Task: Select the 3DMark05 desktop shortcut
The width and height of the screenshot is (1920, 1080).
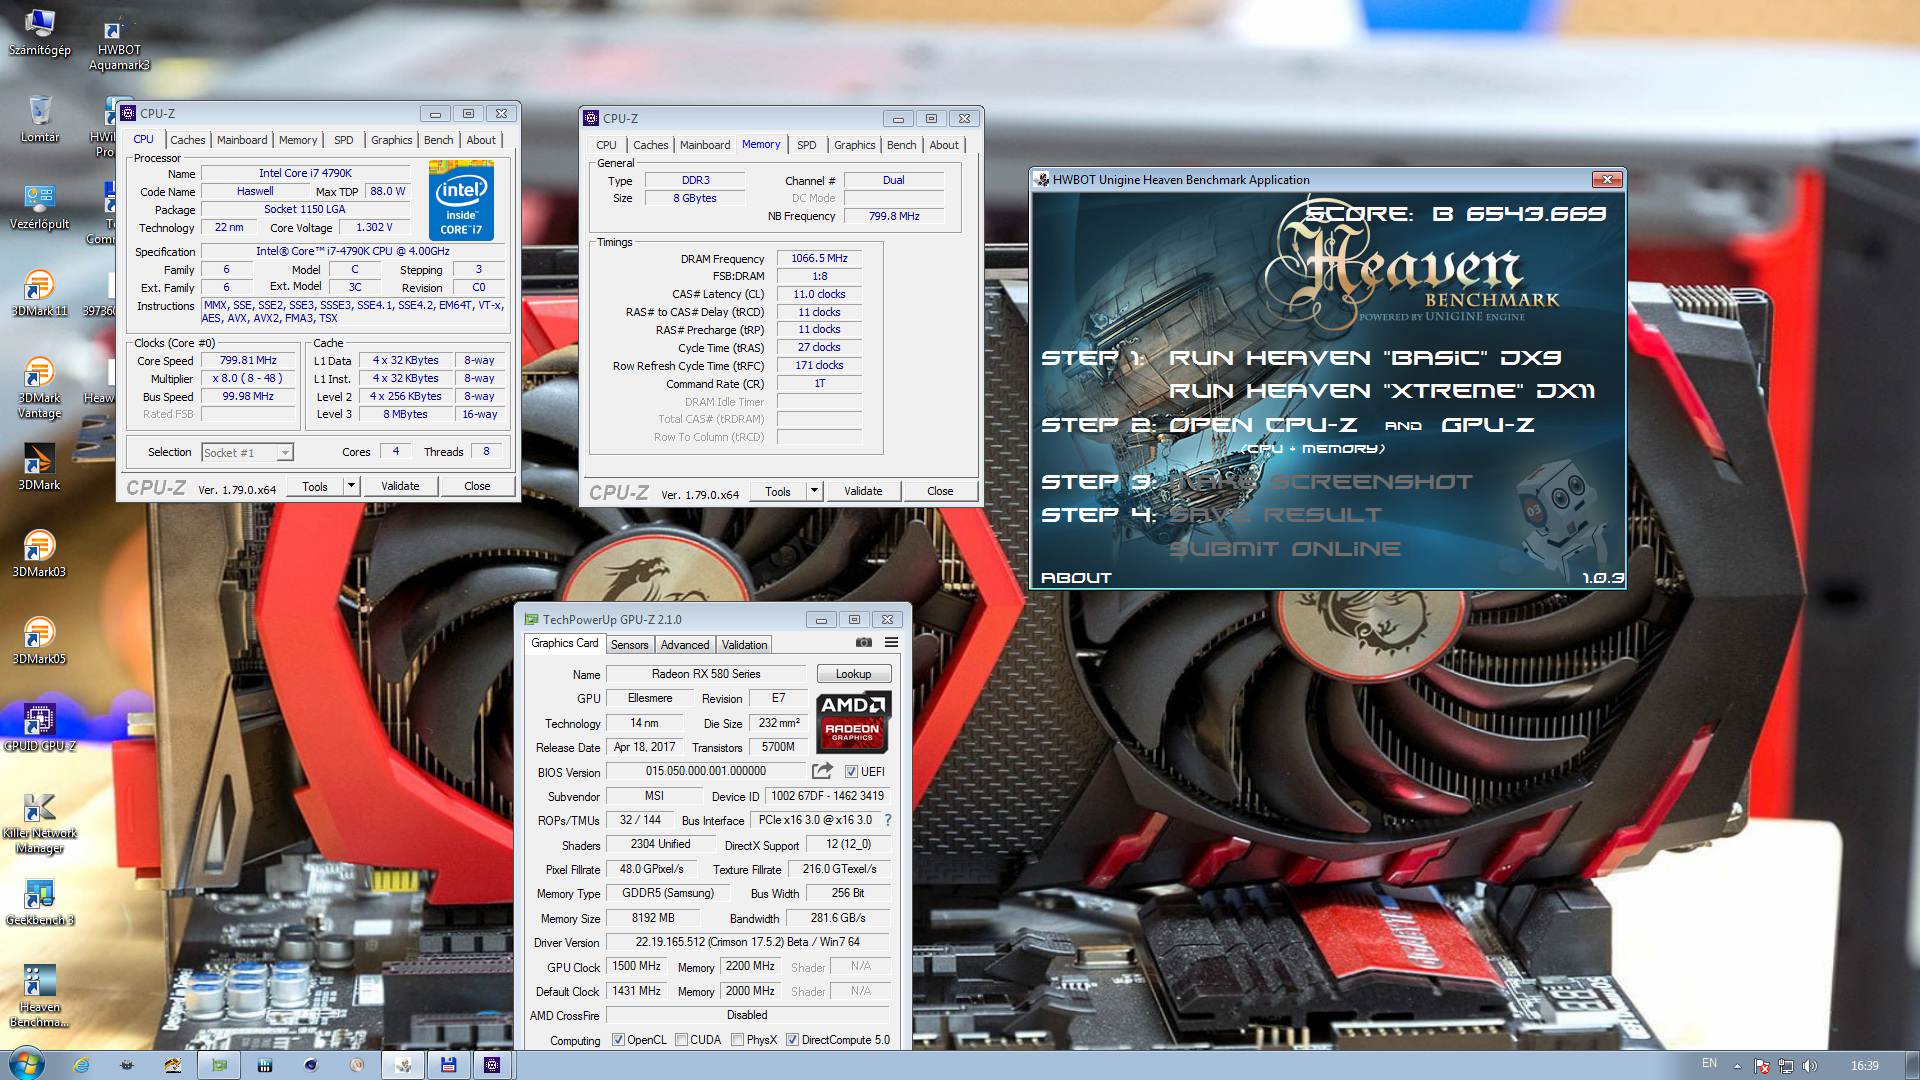Action: point(39,641)
